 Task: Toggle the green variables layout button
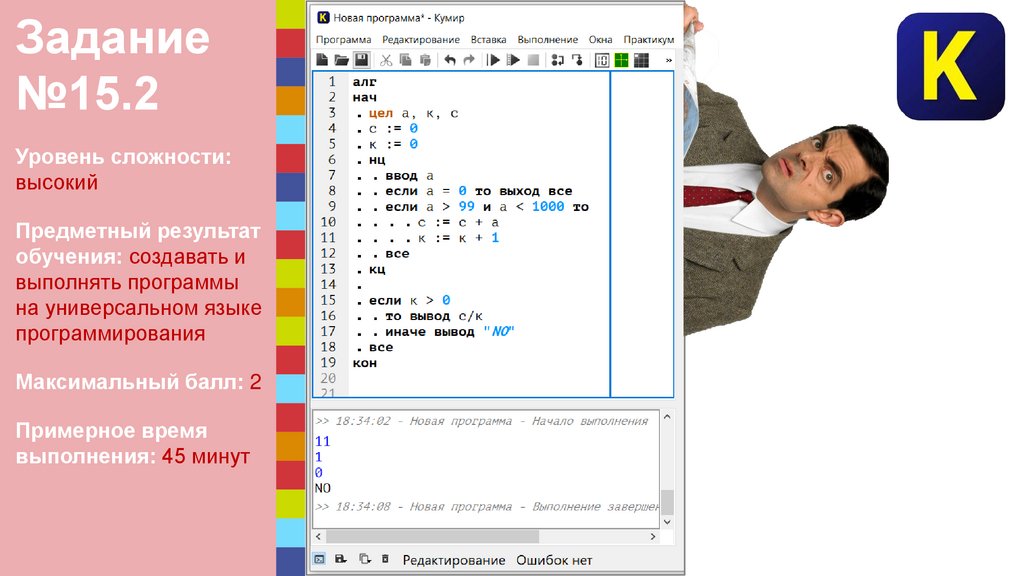(622, 60)
